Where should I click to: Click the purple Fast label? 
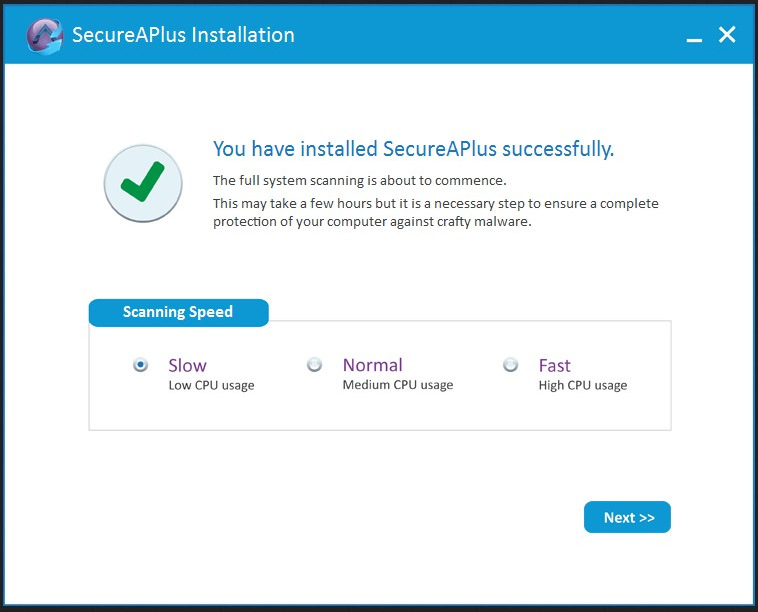(554, 365)
